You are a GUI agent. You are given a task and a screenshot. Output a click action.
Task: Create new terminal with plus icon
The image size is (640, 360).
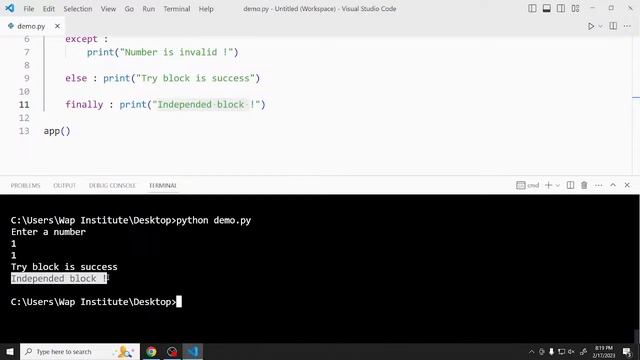pyautogui.click(x=548, y=185)
